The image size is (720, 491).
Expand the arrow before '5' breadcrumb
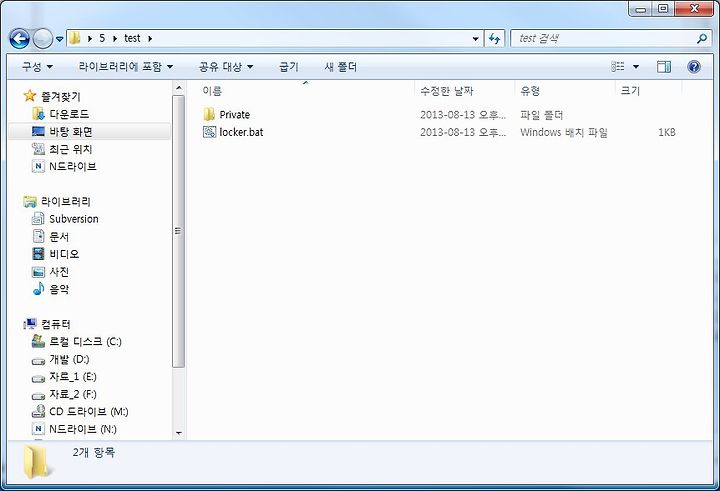click(x=90, y=39)
